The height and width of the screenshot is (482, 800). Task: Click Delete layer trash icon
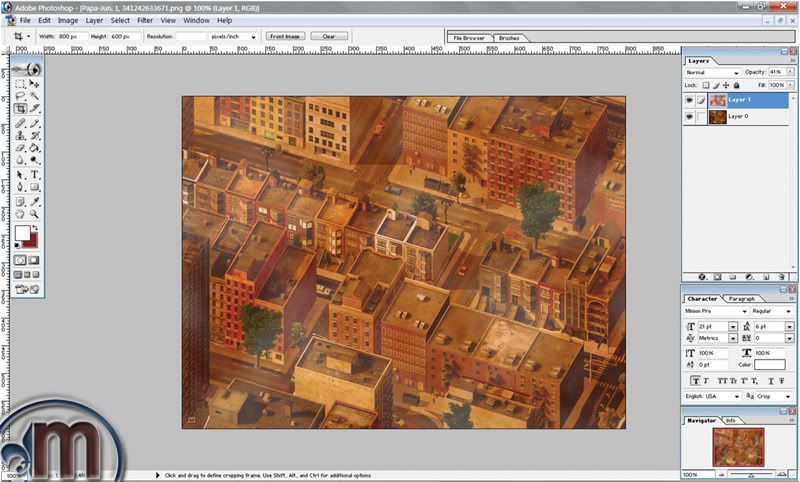pyautogui.click(x=781, y=277)
